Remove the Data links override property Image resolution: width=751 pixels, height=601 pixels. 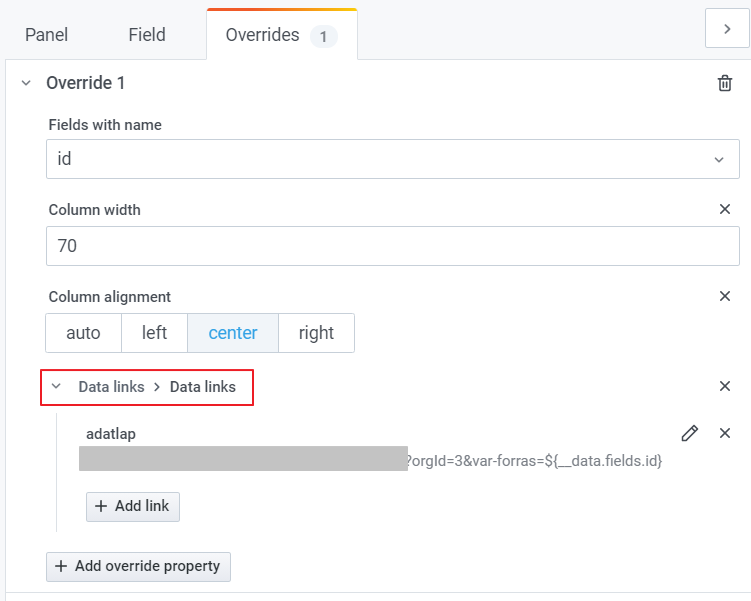click(725, 386)
